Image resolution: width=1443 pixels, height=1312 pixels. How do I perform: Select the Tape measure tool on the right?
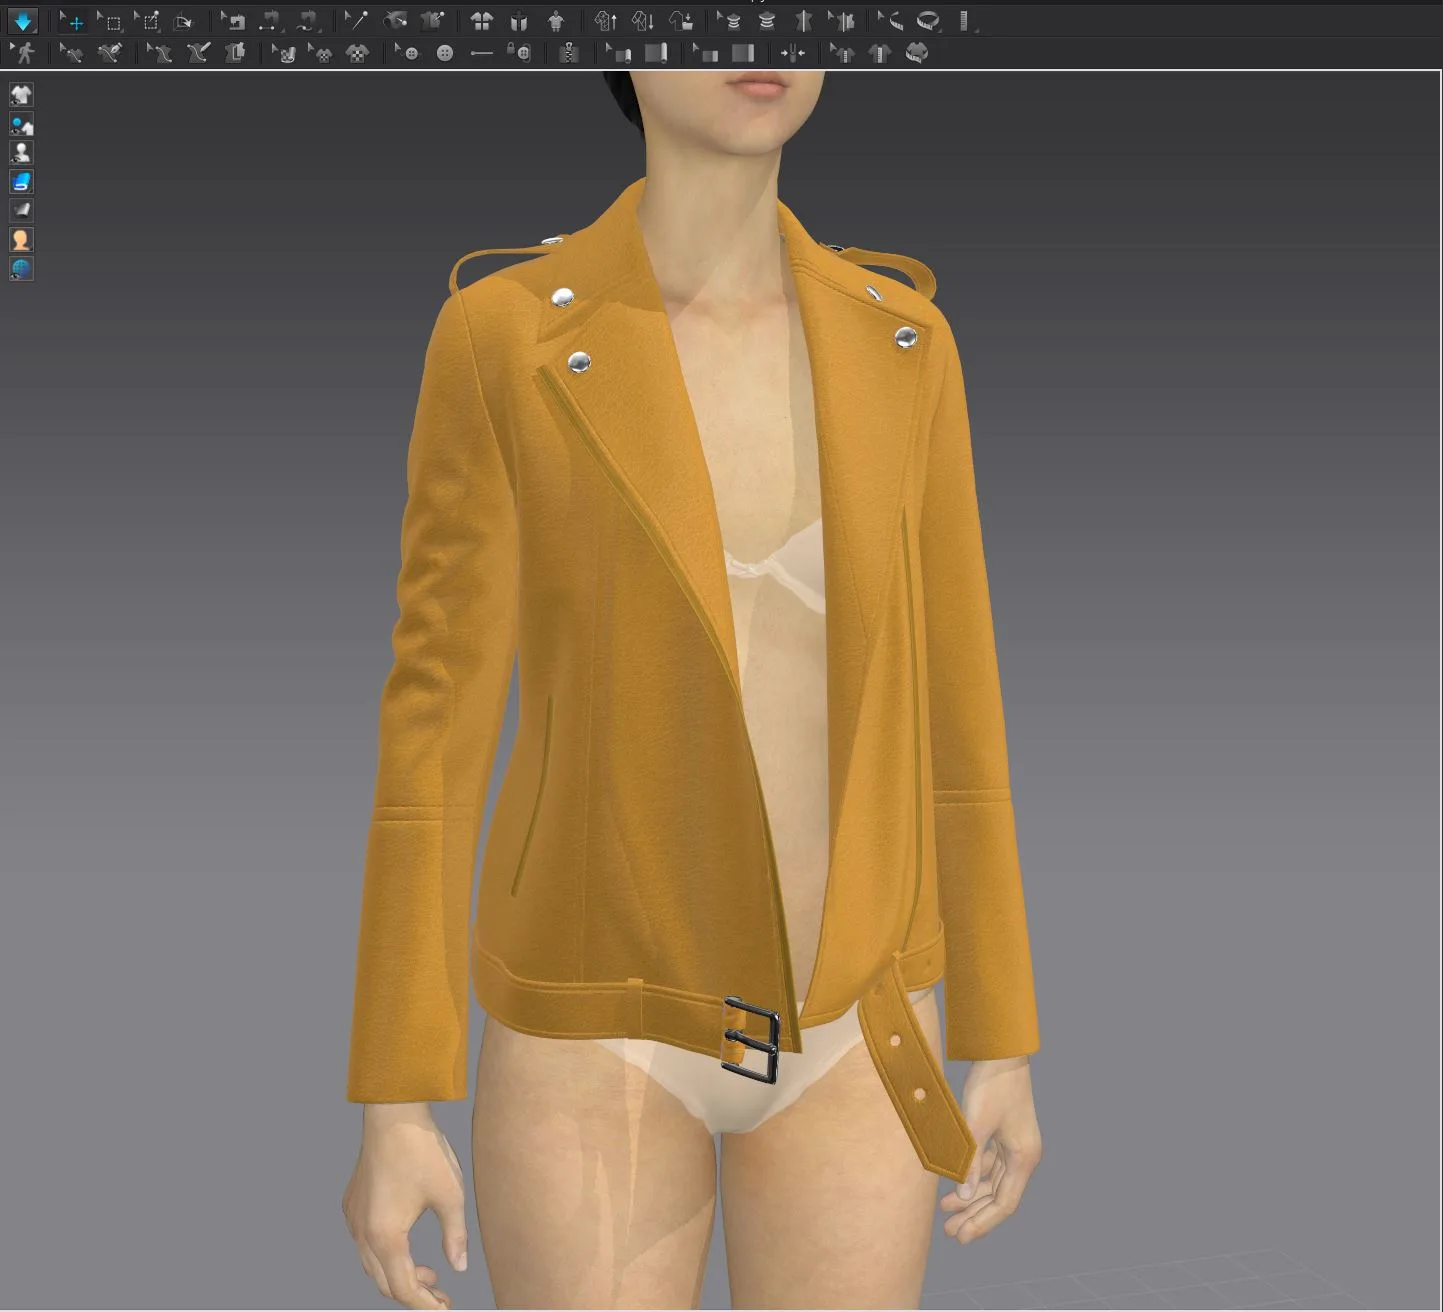click(x=930, y=21)
